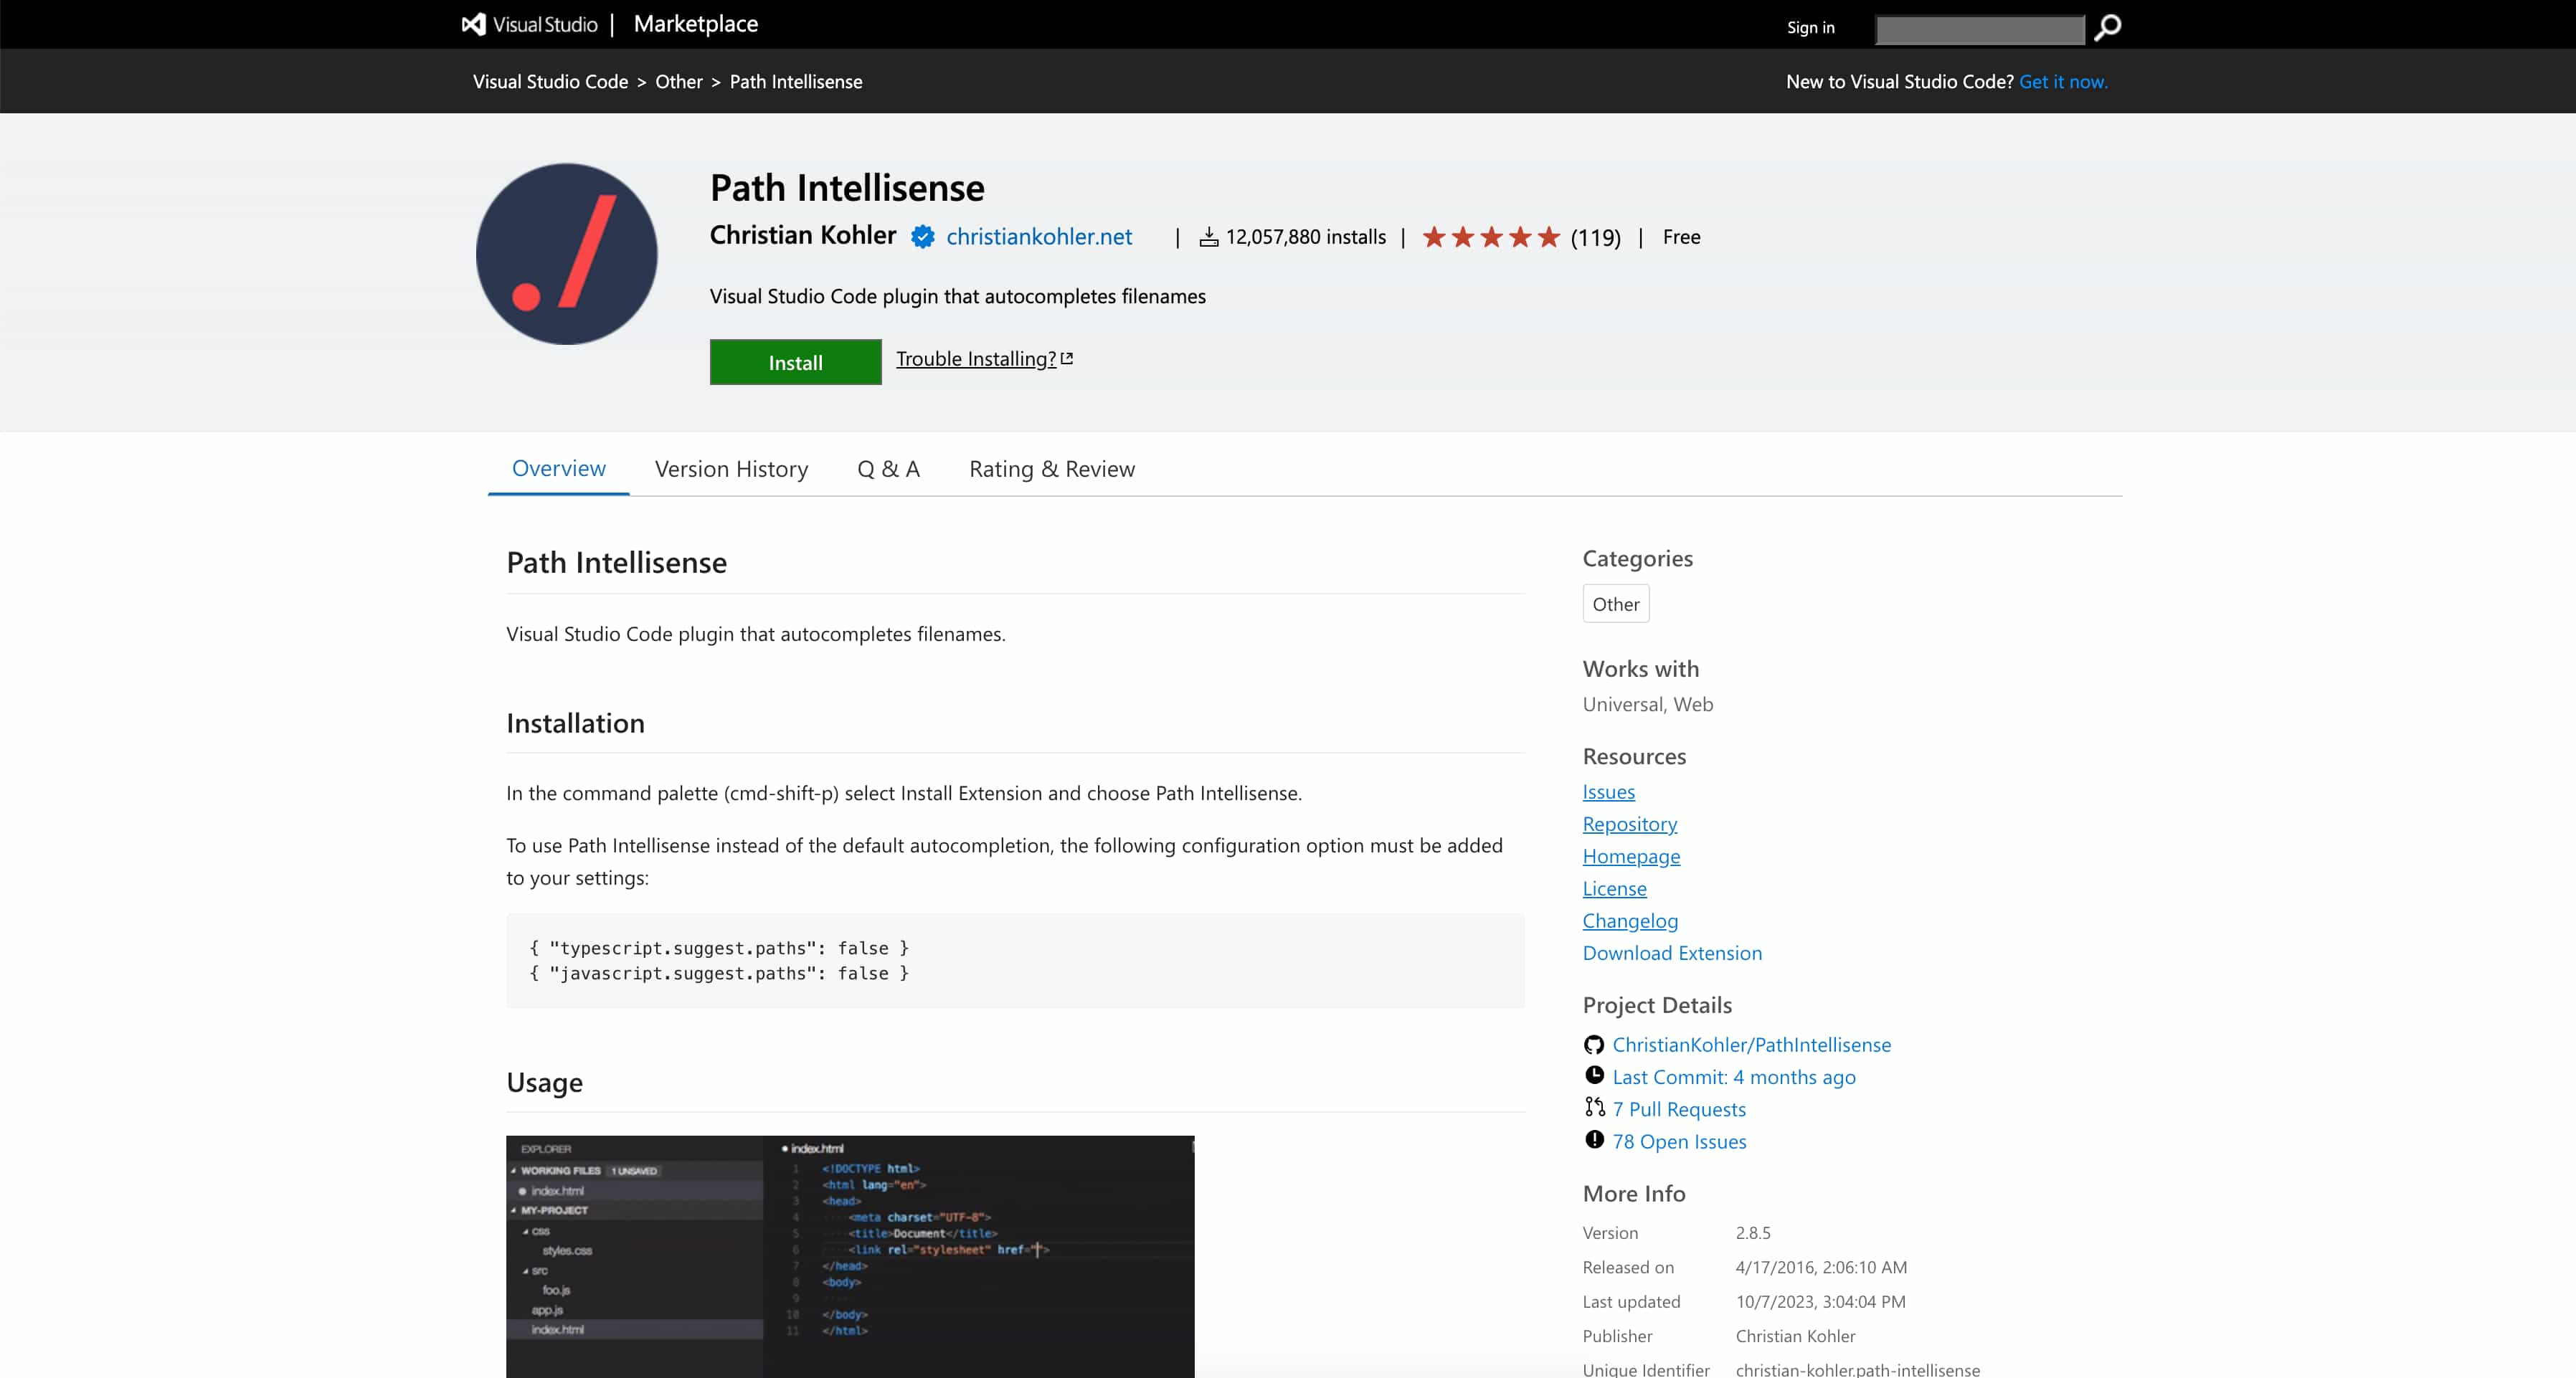Click the Visual Studio logo icon
Screen dimensions: 2576x1378
coord(473,24)
